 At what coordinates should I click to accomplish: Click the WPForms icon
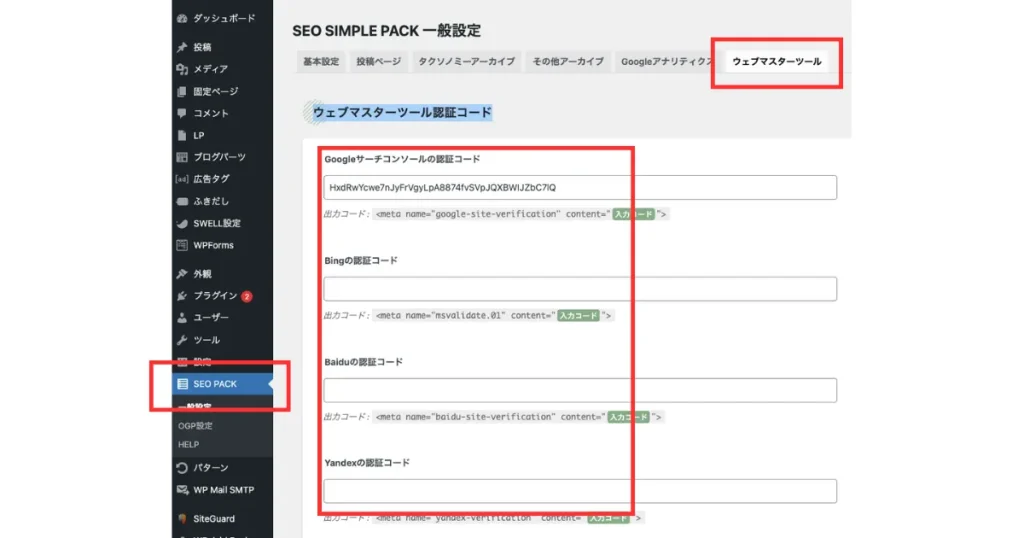click(182, 245)
